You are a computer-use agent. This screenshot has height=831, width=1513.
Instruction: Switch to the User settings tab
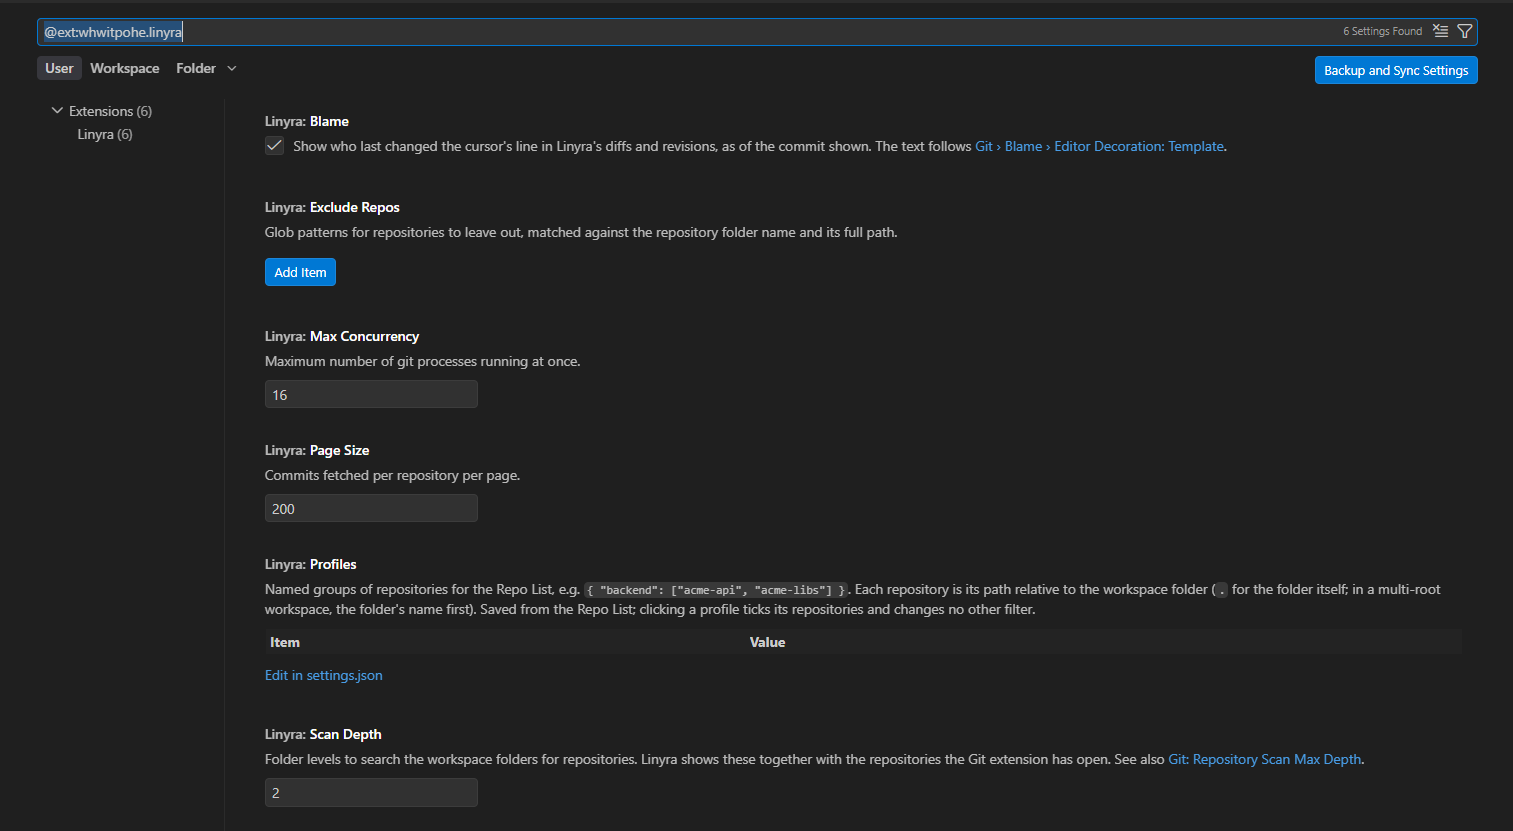pos(59,68)
